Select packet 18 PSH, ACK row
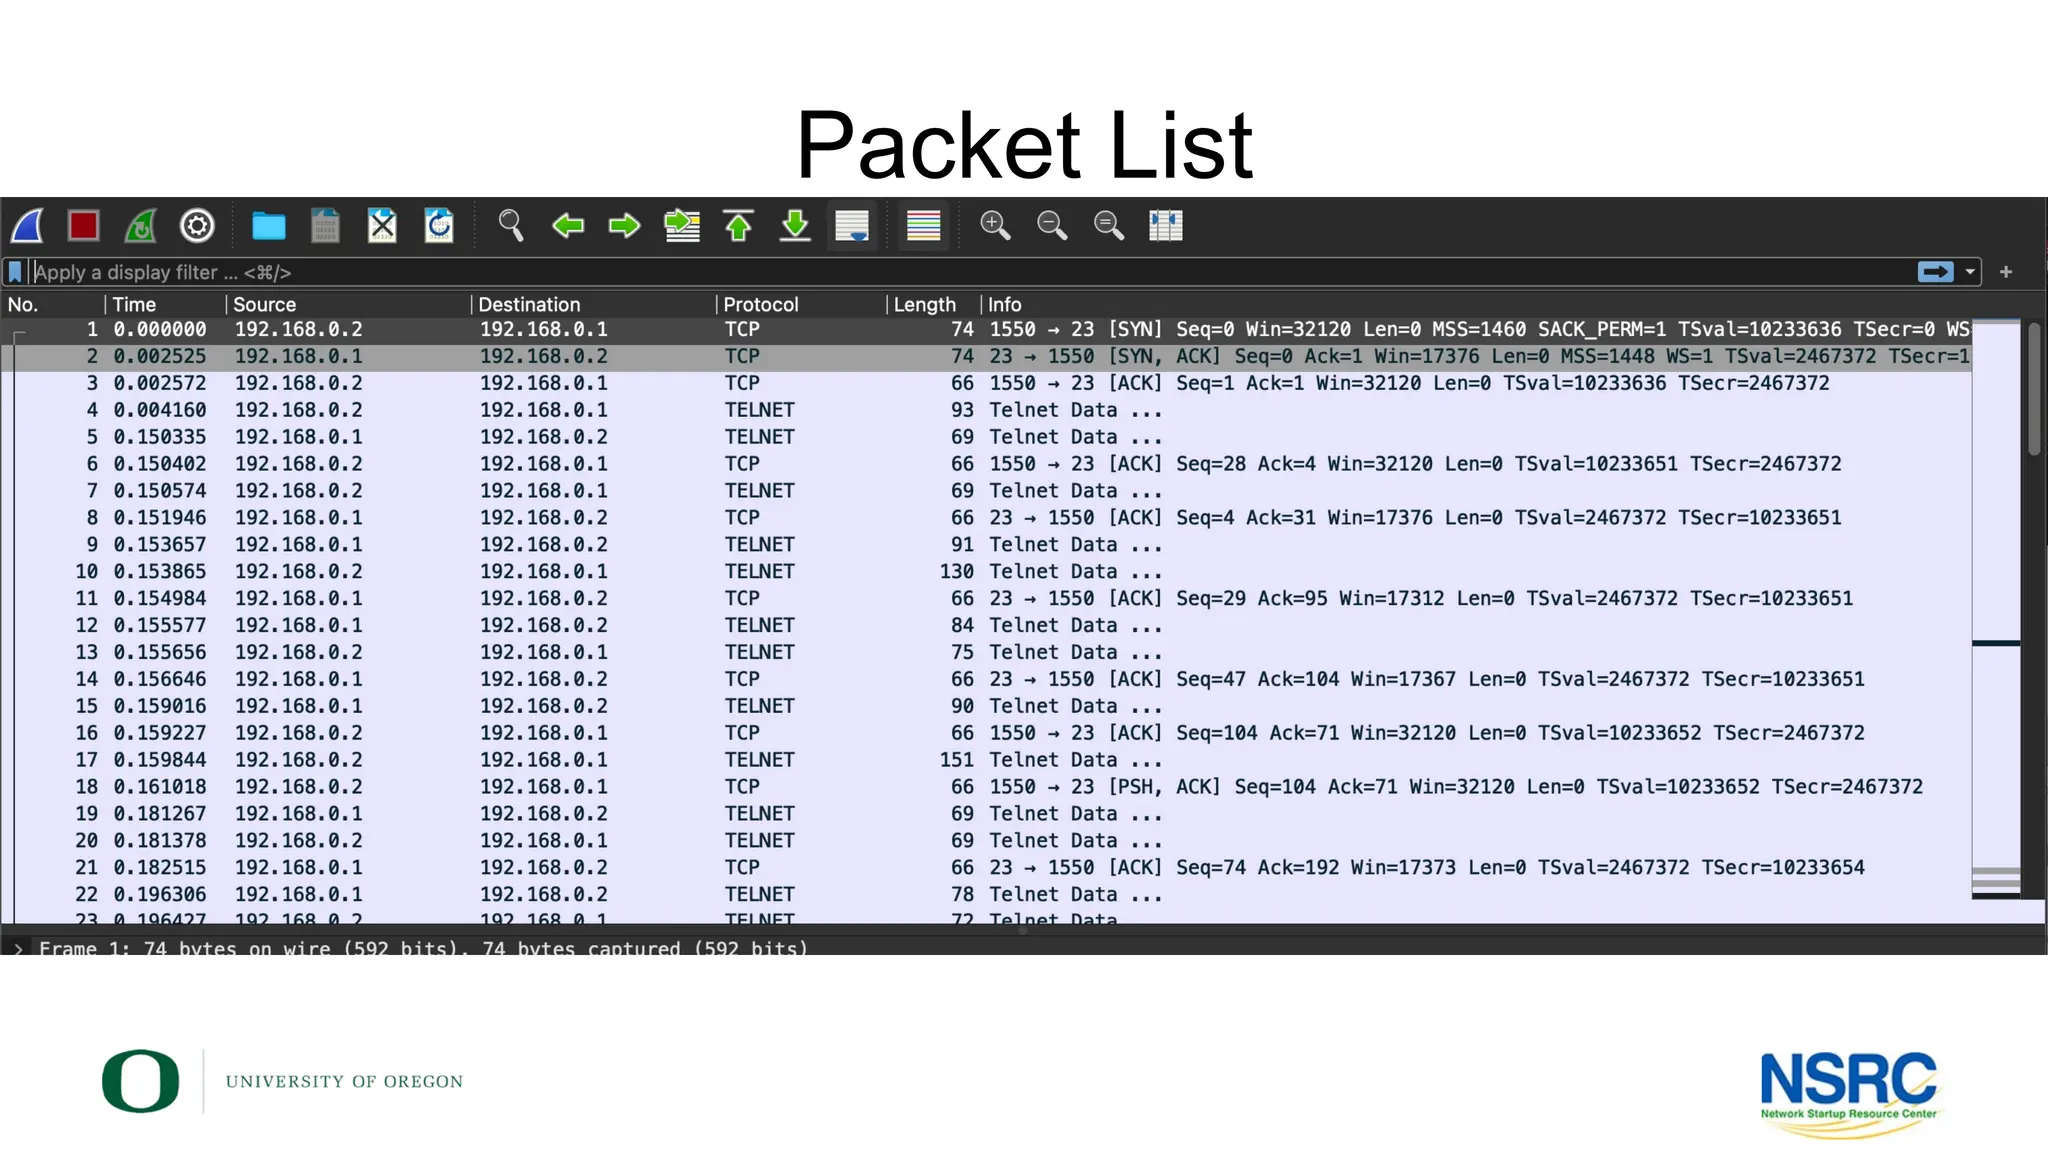Image resolution: width=2048 pixels, height=1152 pixels. pos(986,787)
